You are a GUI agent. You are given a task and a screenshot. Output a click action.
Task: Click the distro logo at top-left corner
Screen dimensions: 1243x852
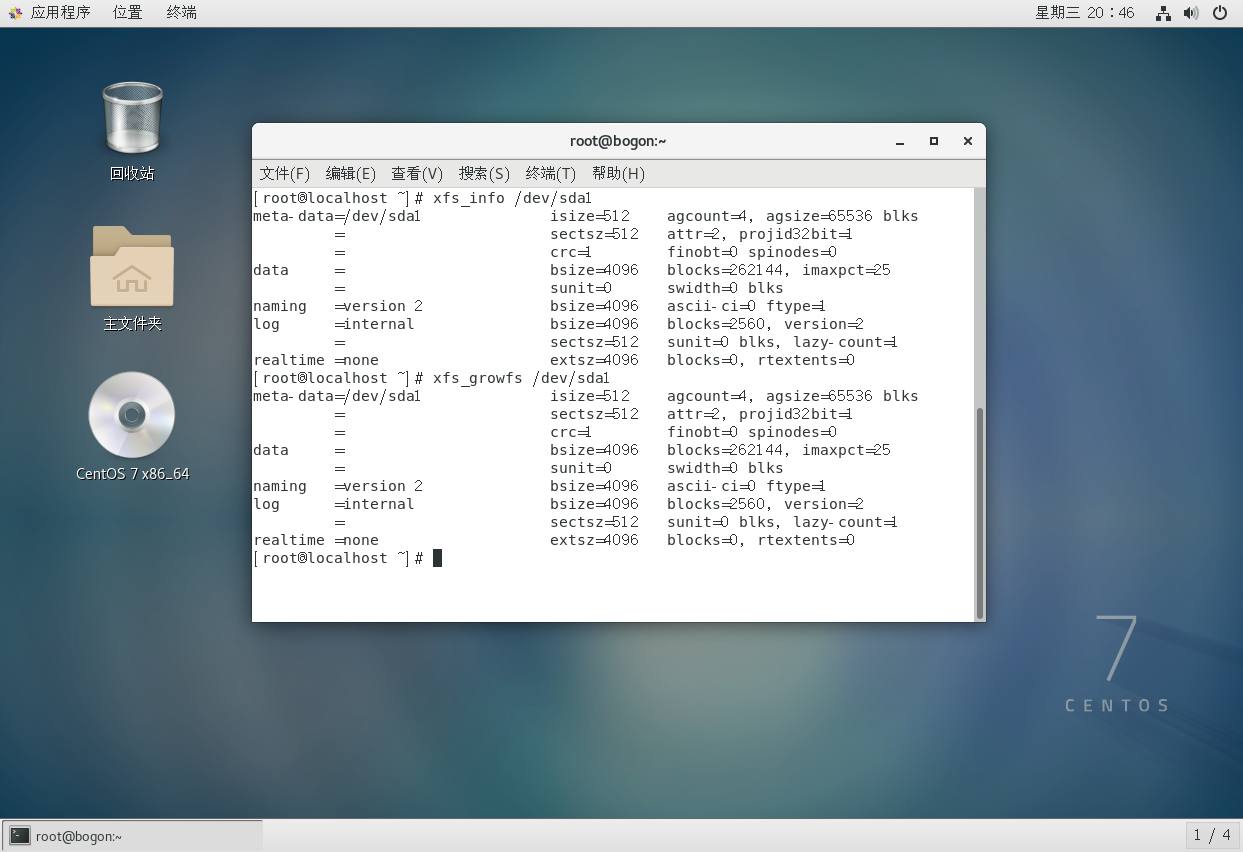(x=13, y=12)
